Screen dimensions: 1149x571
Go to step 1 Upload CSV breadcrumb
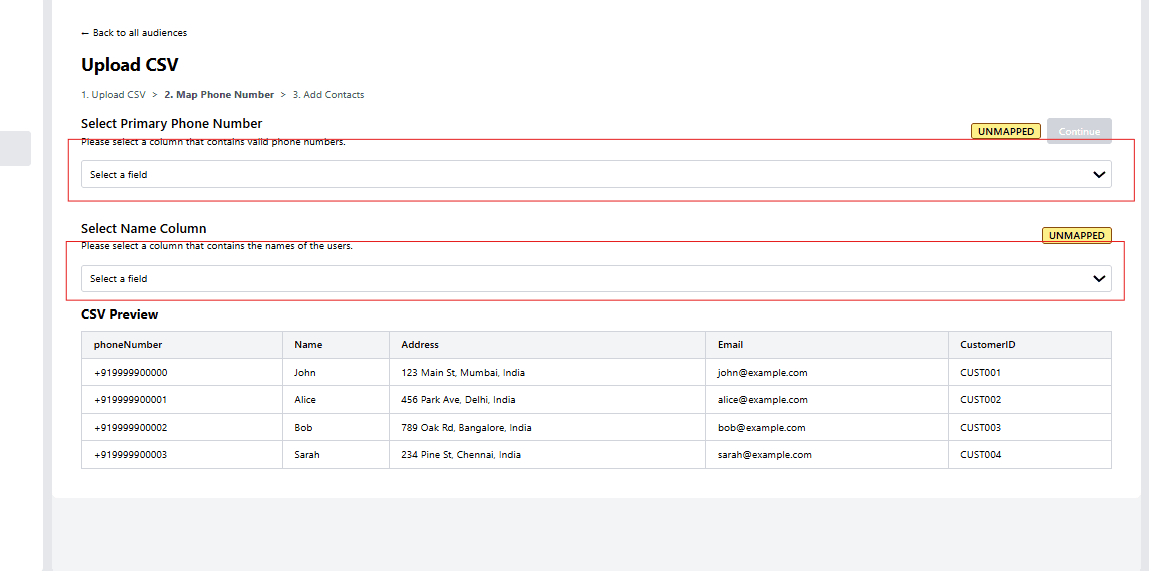(x=113, y=95)
